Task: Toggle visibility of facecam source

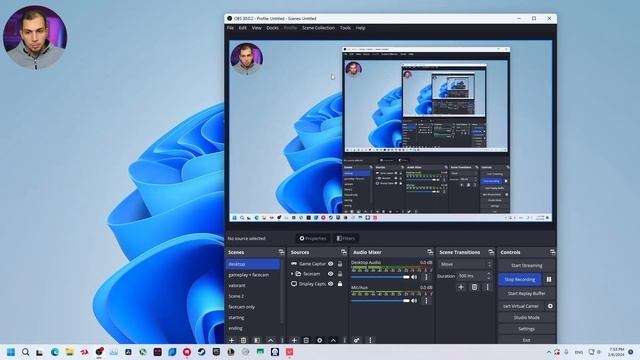Action: (331, 274)
